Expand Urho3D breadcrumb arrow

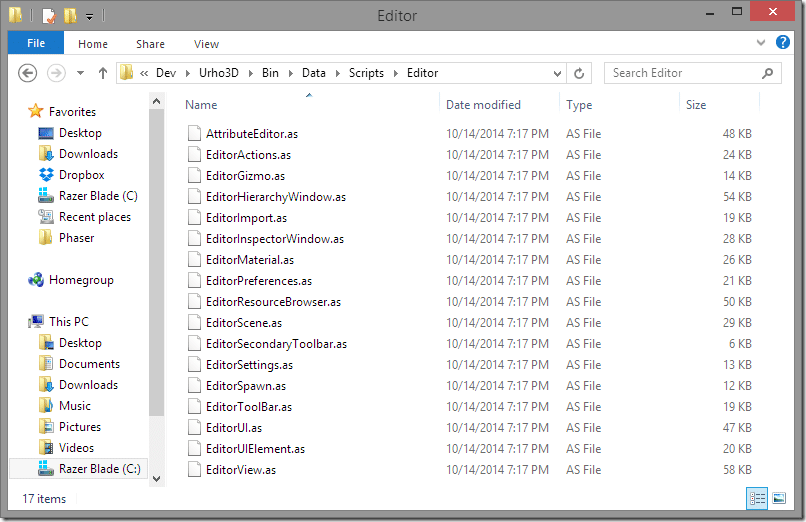250,73
